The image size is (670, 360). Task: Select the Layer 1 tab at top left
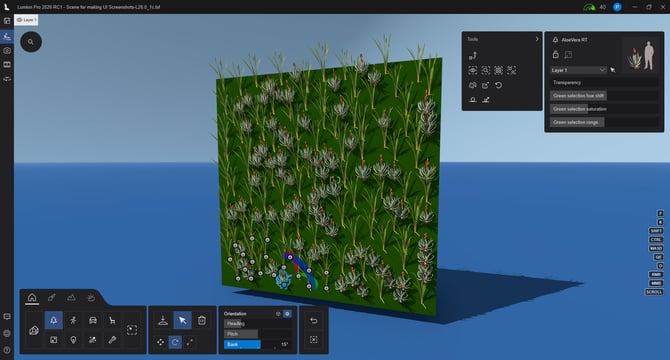click(26, 20)
